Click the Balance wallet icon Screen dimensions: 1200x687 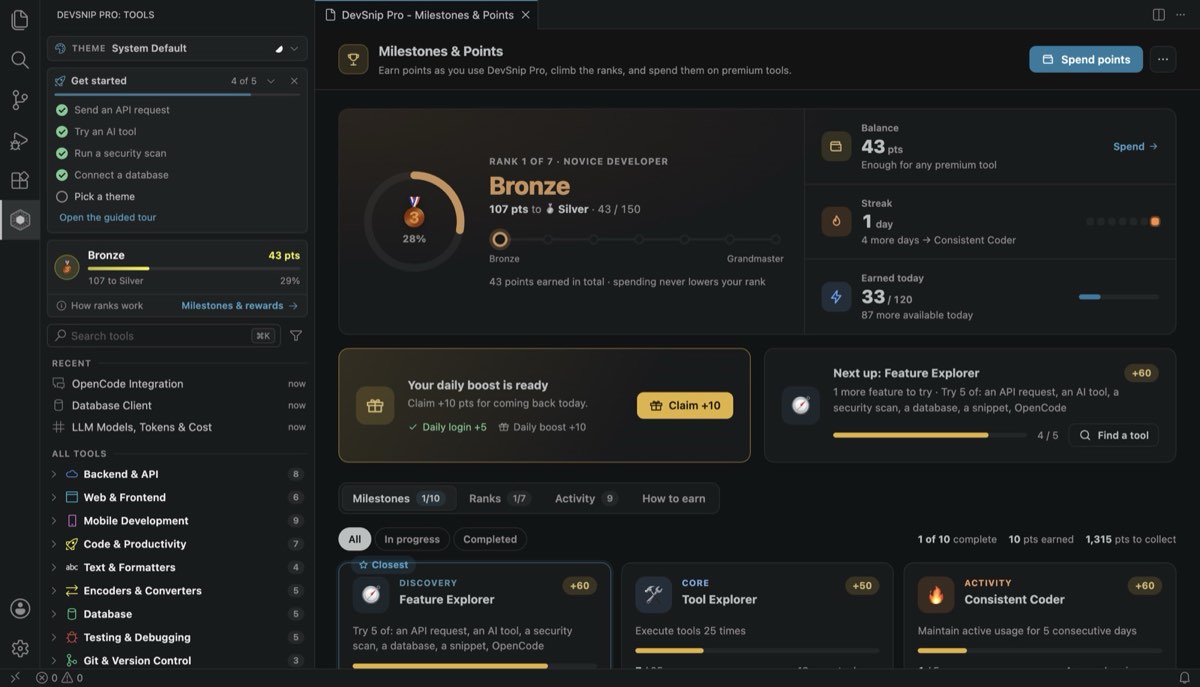[836, 146]
